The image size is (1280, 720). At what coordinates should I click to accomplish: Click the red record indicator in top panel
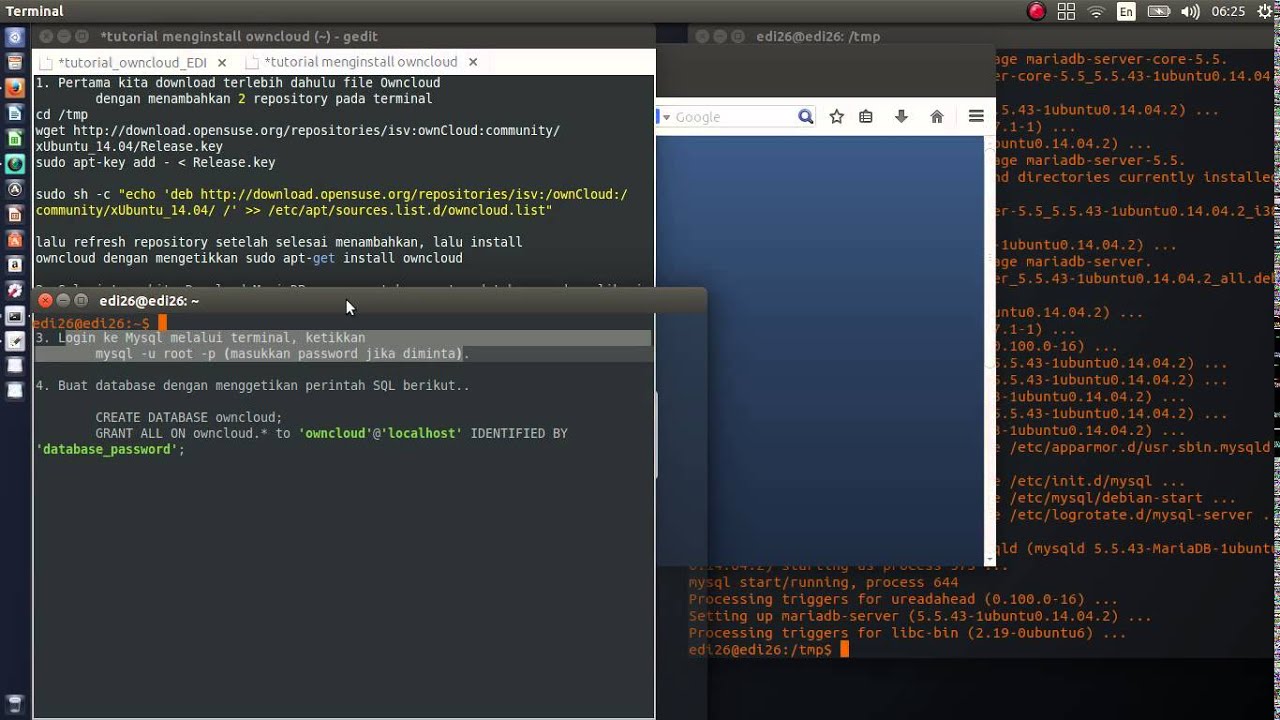[1036, 11]
